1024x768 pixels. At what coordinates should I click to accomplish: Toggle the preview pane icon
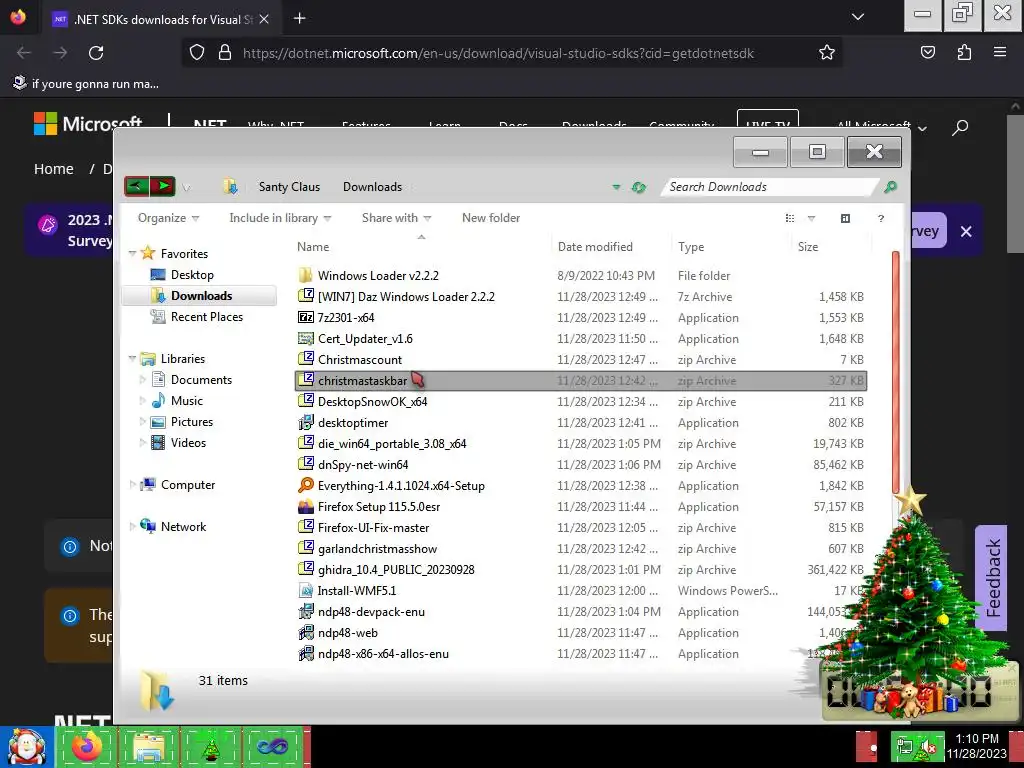tap(845, 218)
